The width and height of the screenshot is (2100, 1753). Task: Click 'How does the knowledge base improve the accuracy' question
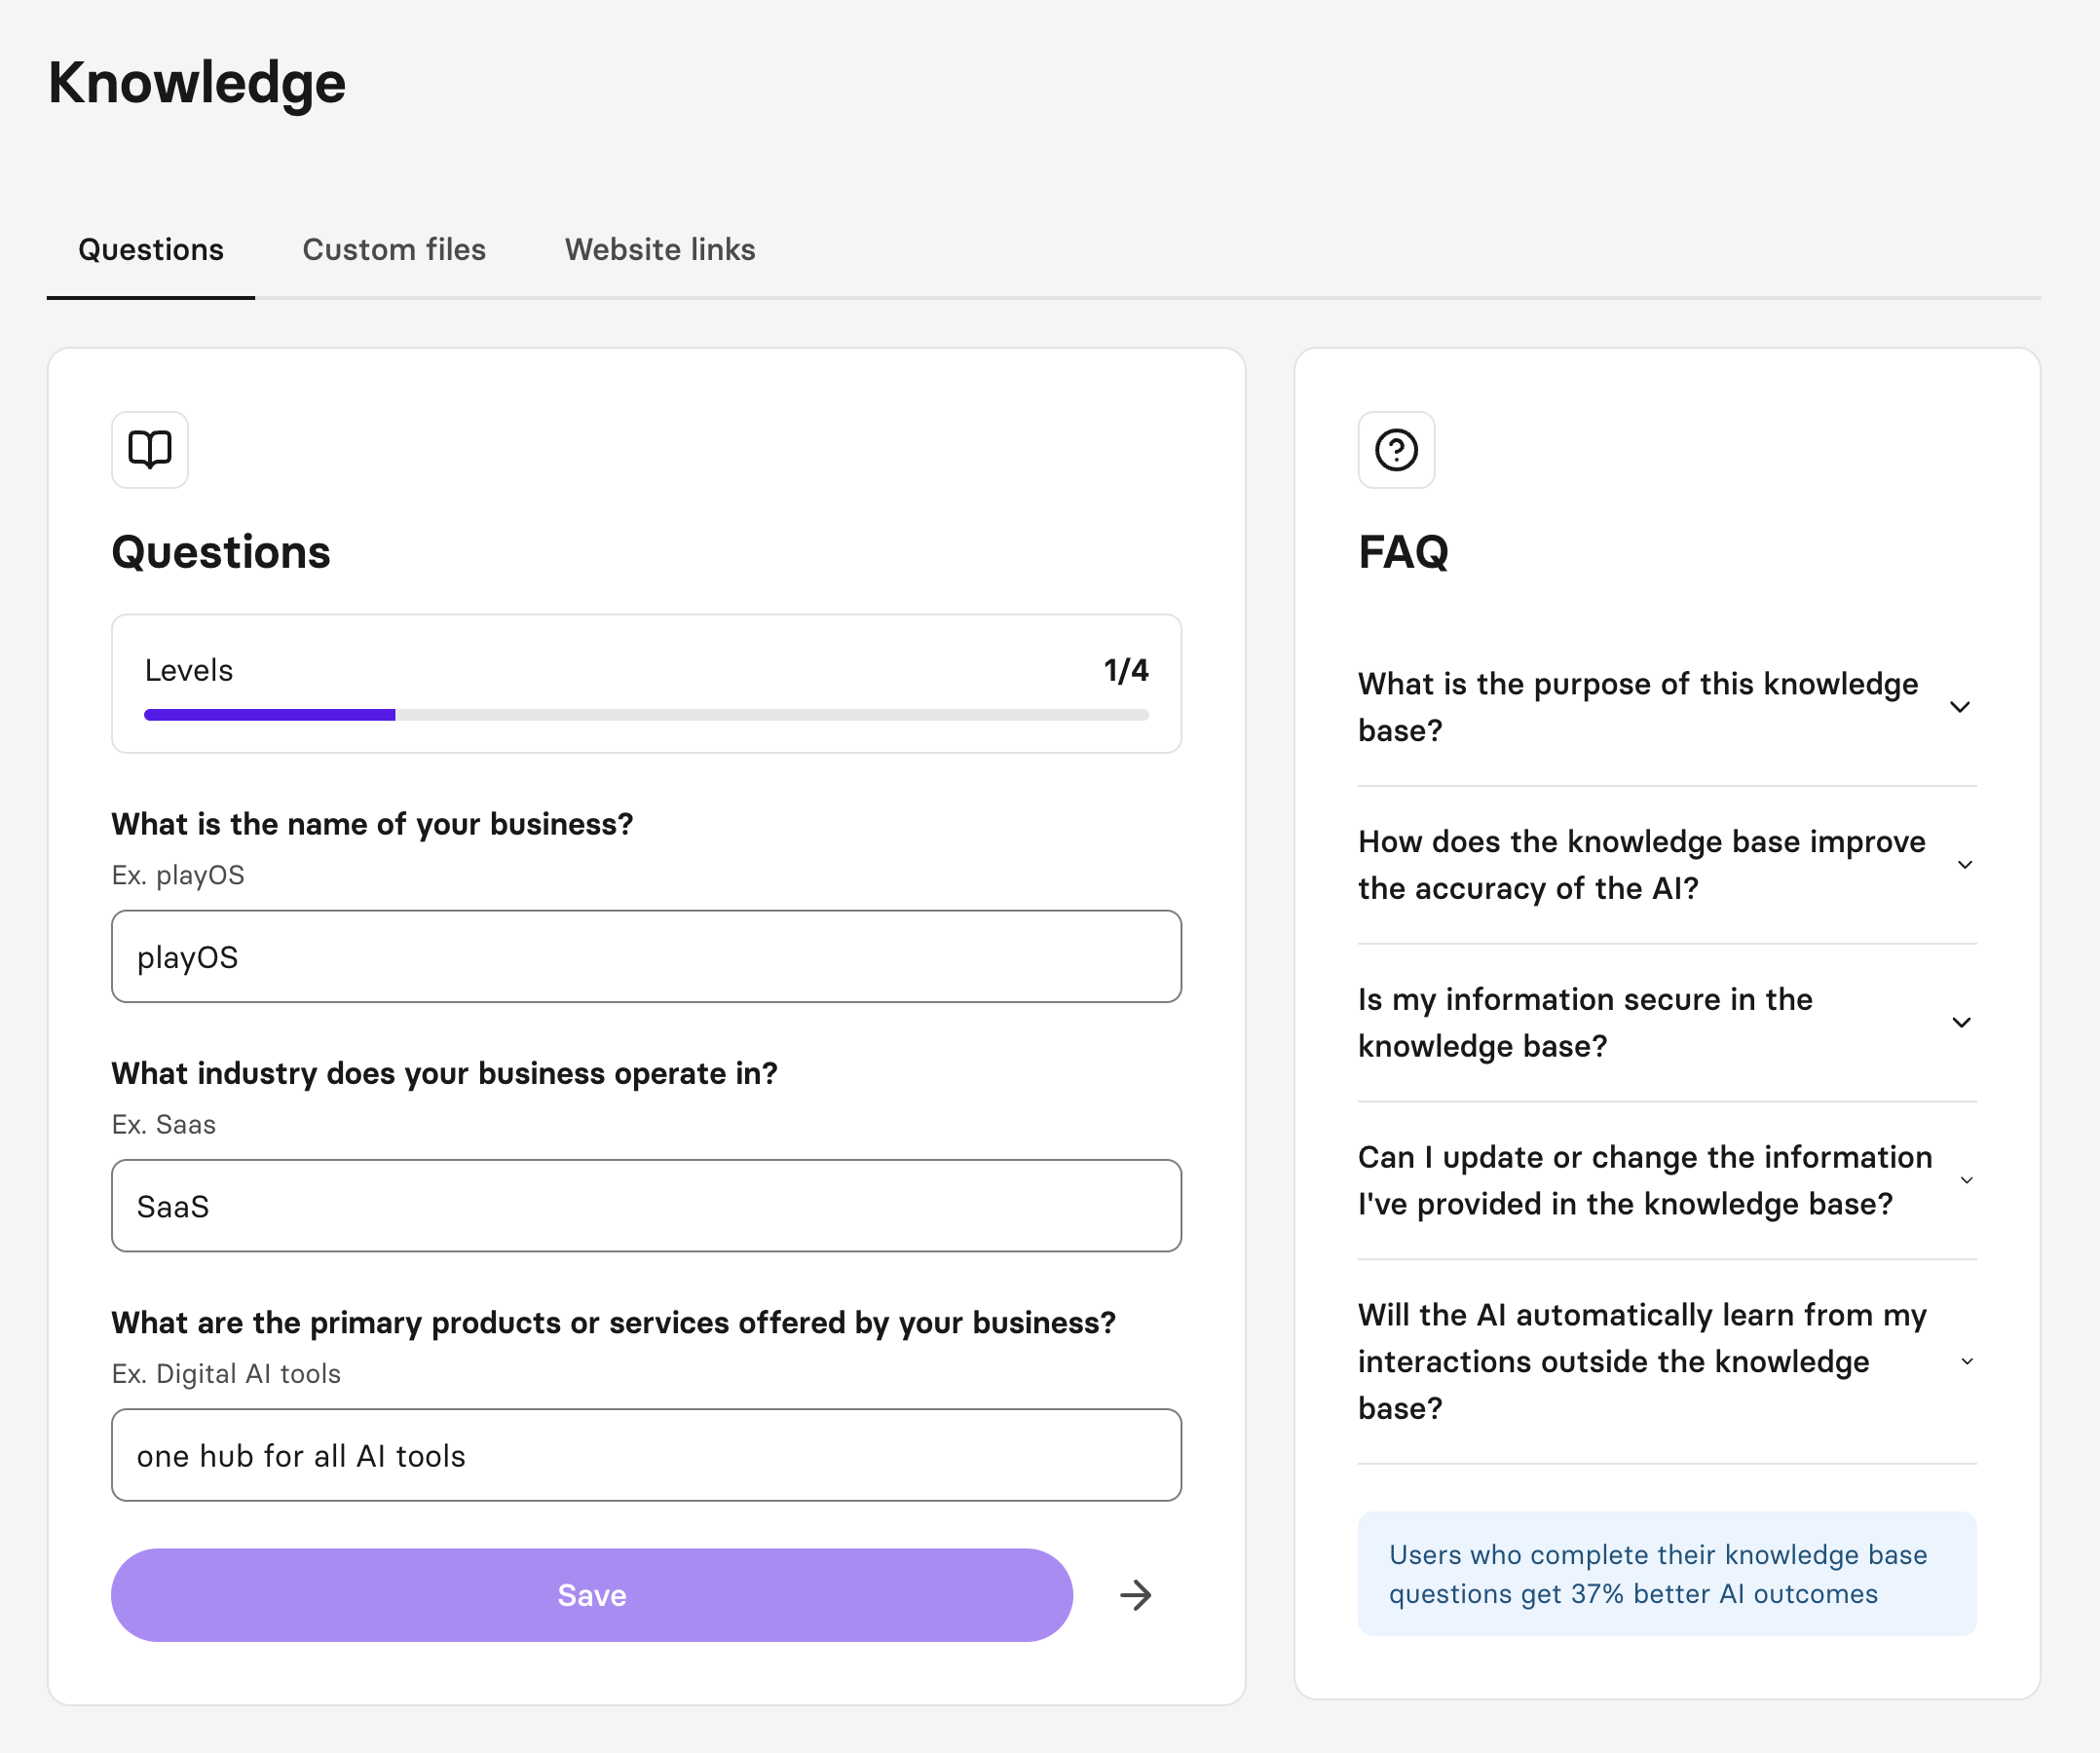point(1641,865)
